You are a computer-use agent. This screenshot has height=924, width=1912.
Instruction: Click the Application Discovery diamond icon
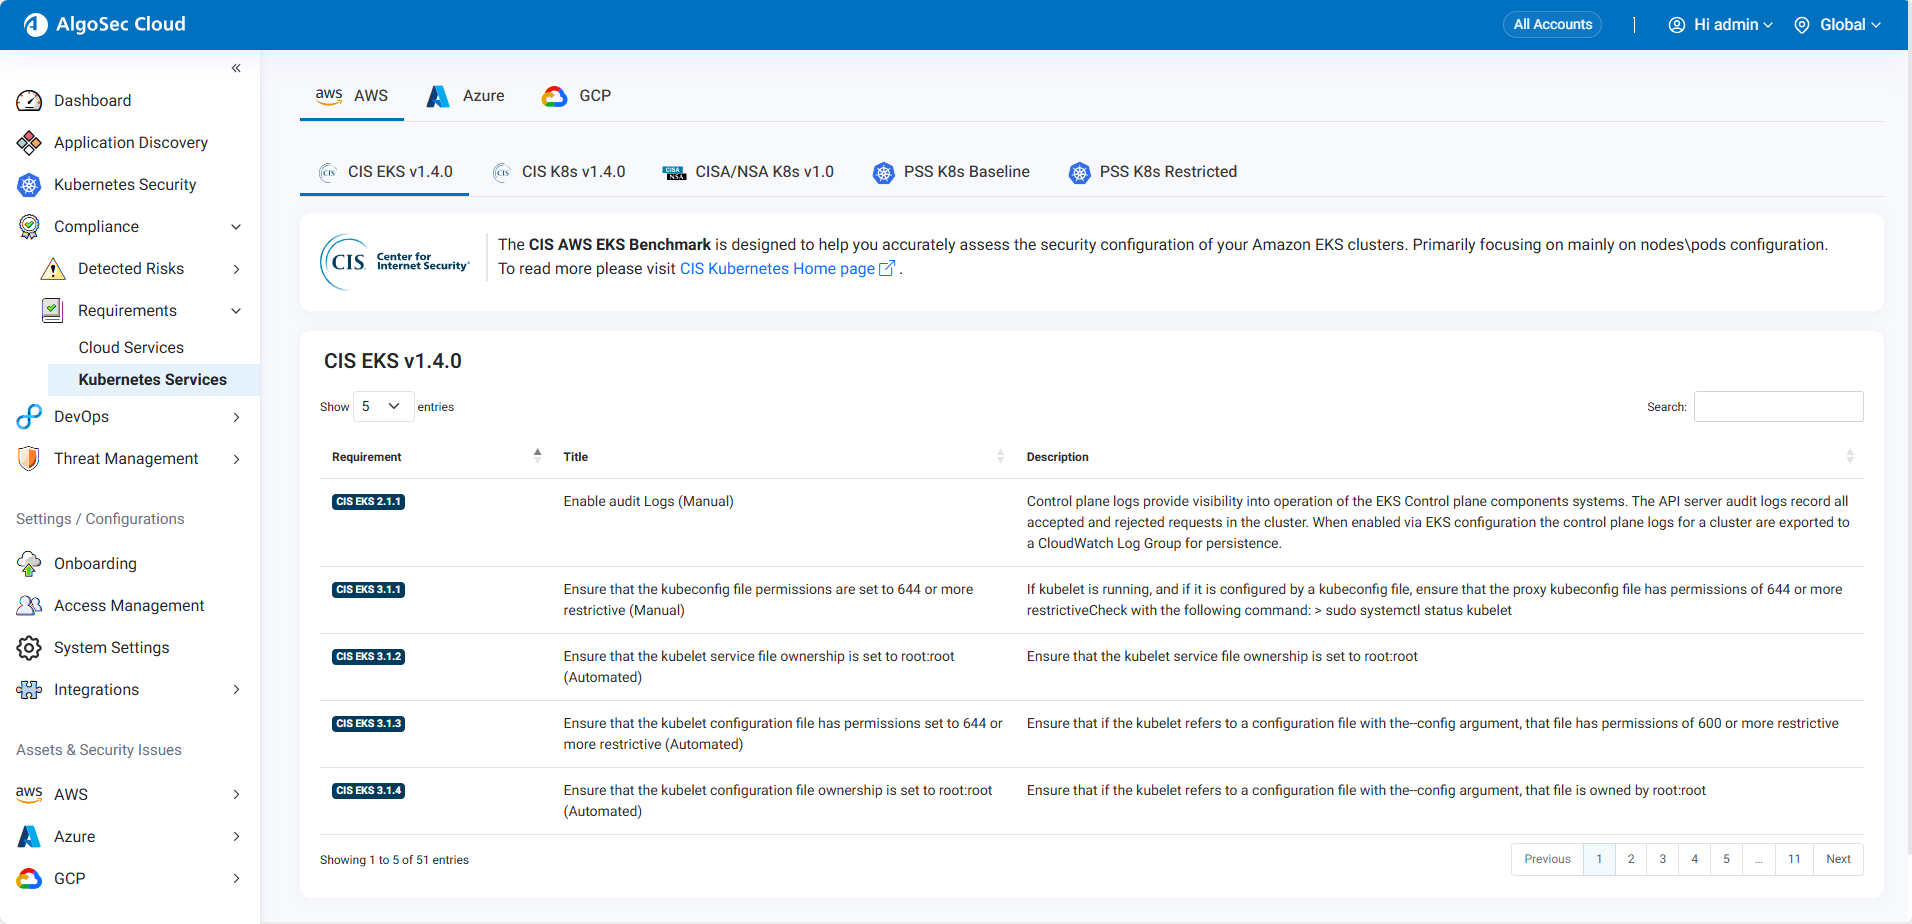click(29, 143)
